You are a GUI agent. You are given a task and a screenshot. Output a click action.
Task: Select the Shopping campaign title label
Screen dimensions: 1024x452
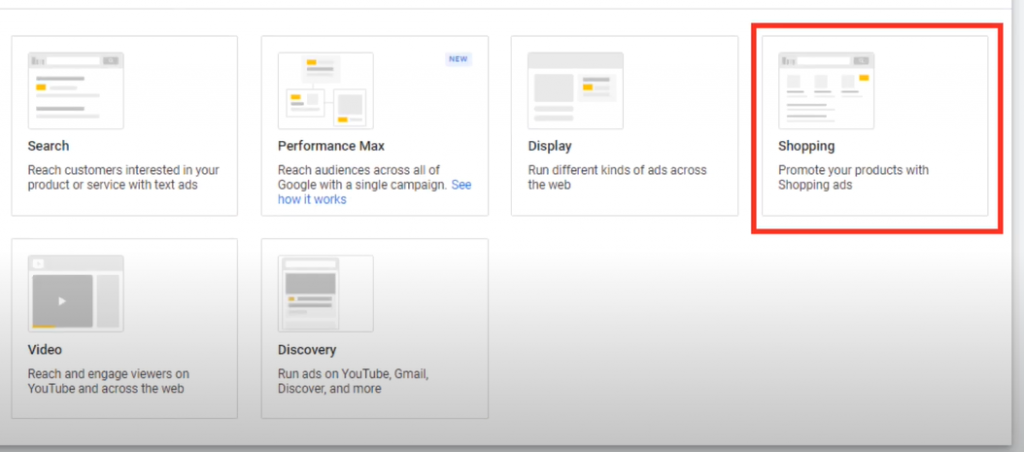[x=806, y=147]
